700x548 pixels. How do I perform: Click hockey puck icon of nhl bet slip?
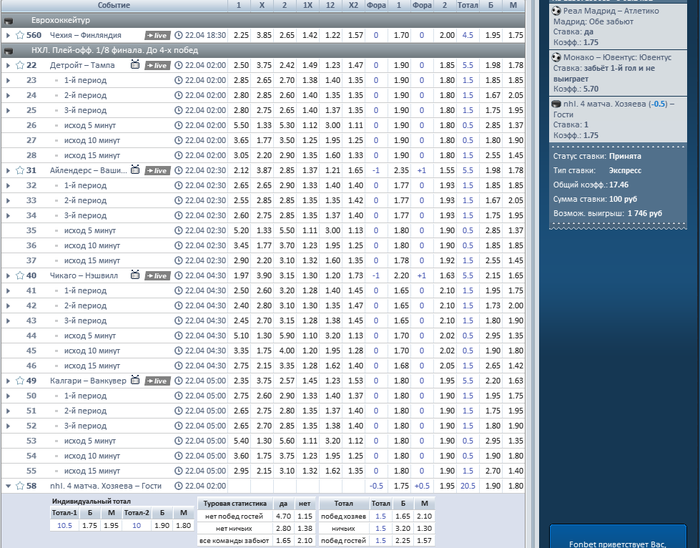[x=556, y=104]
